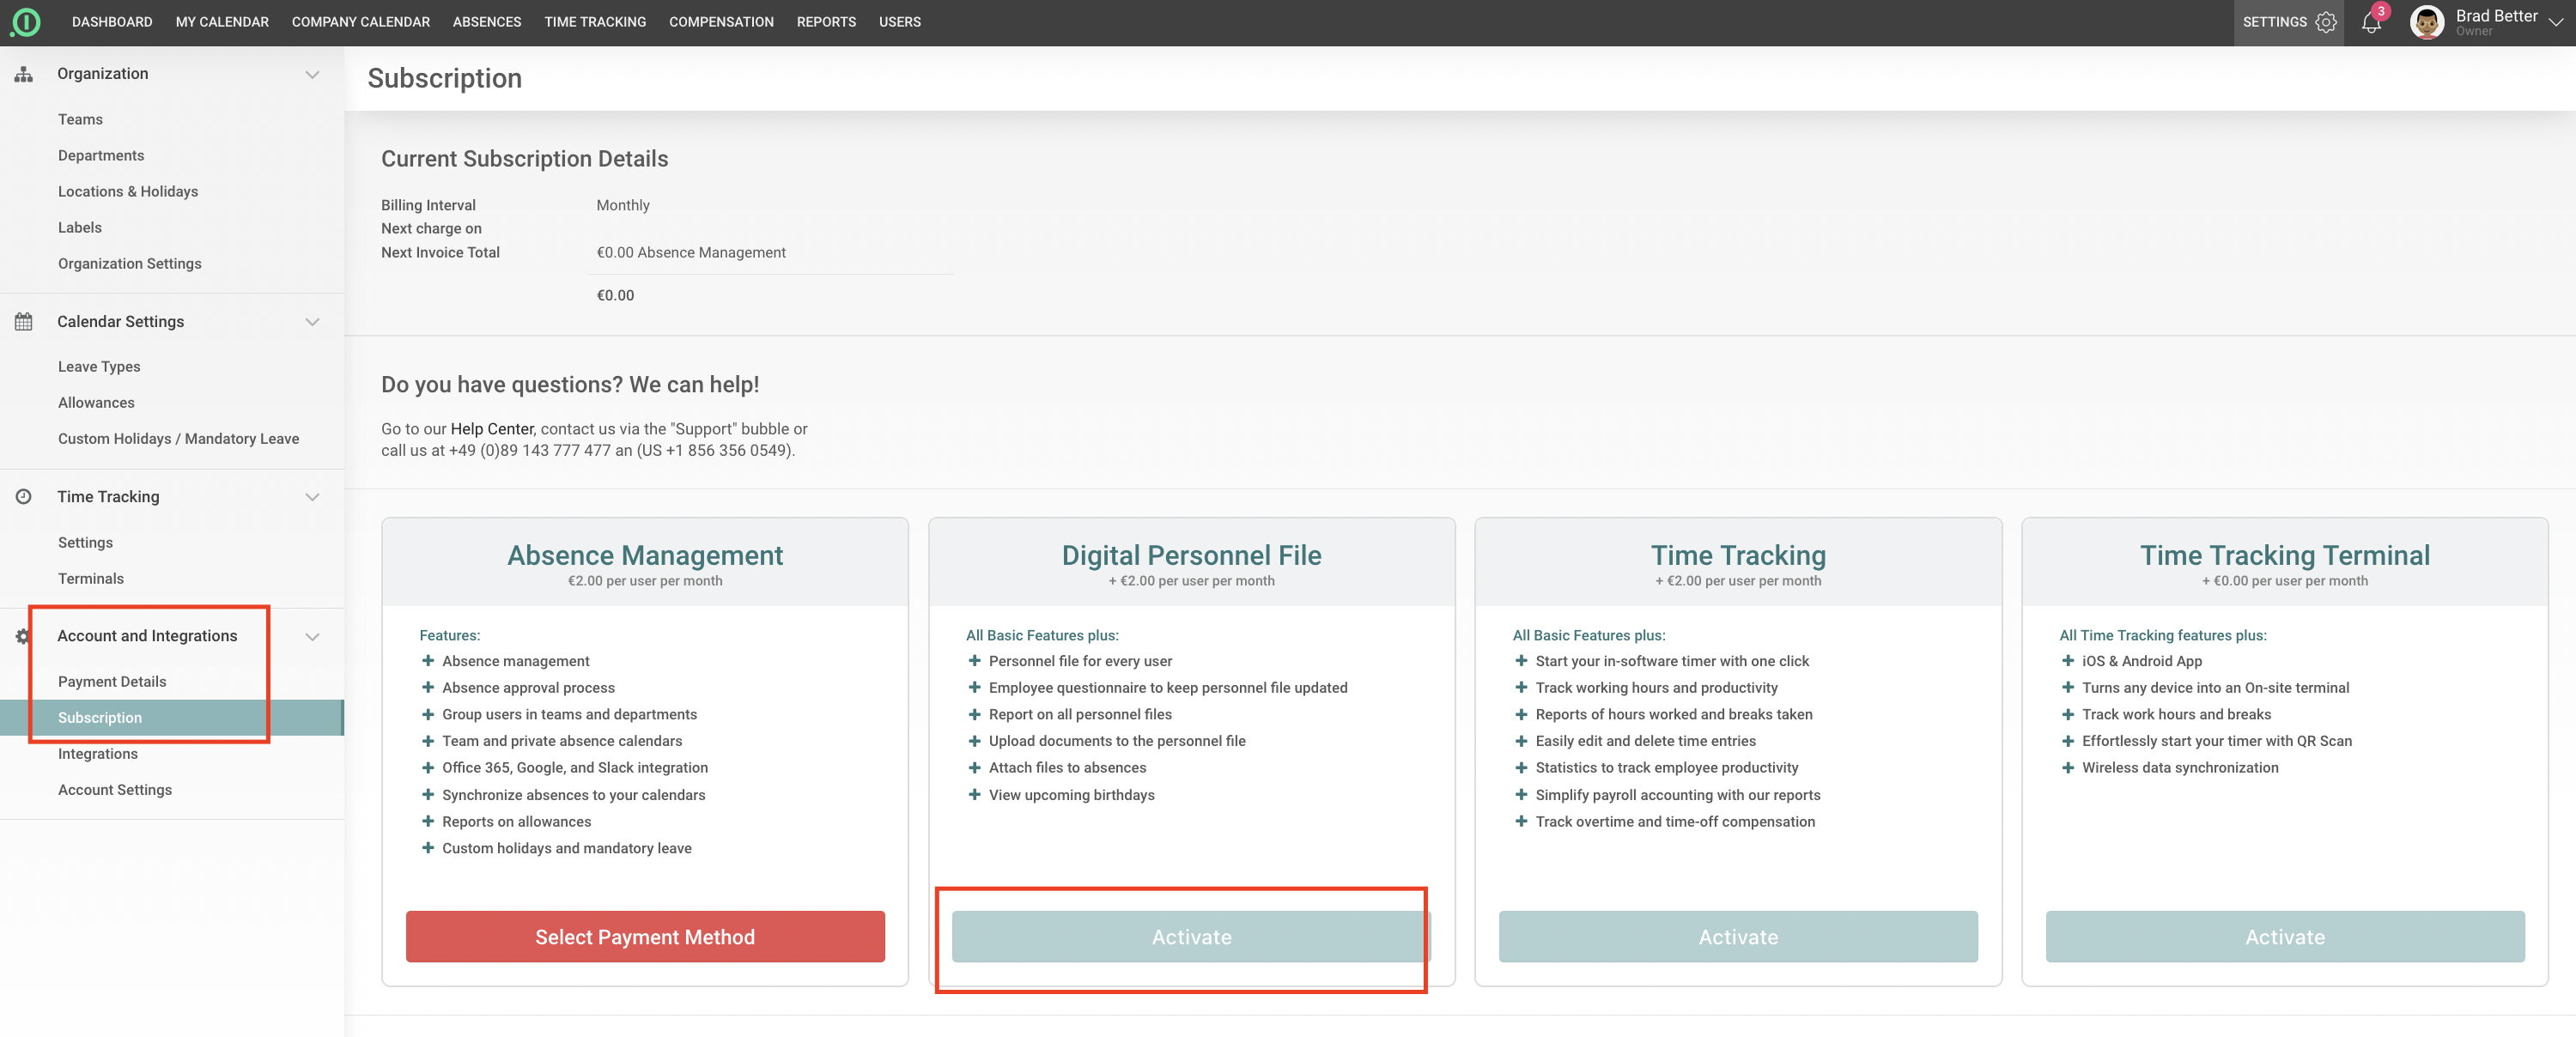Open the notifications bell icon
Image resolution: width=2576 pixels, height=1037 pixels.
tap(2370, 23)
